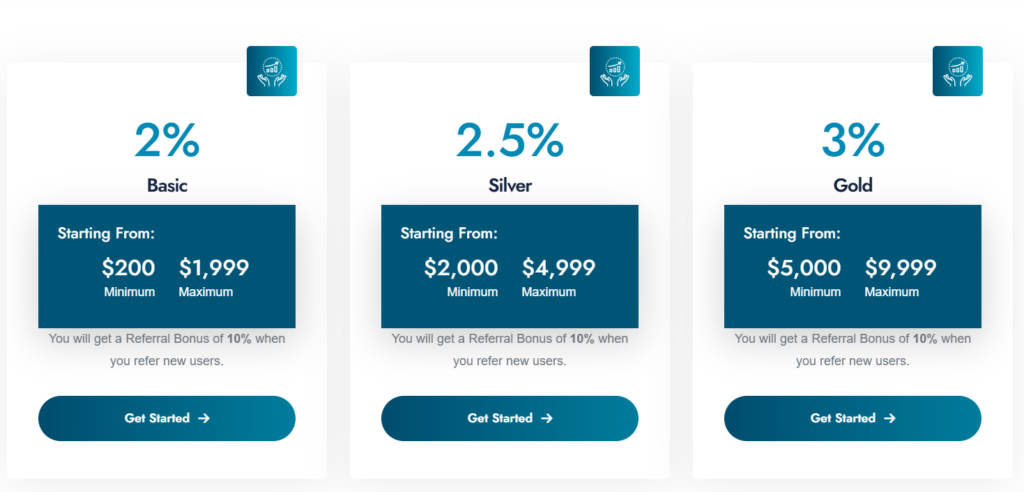Click the Silver plan growth icon badge
The height and width of the screenshot is (492, 1024).
[x=614, y=71]
